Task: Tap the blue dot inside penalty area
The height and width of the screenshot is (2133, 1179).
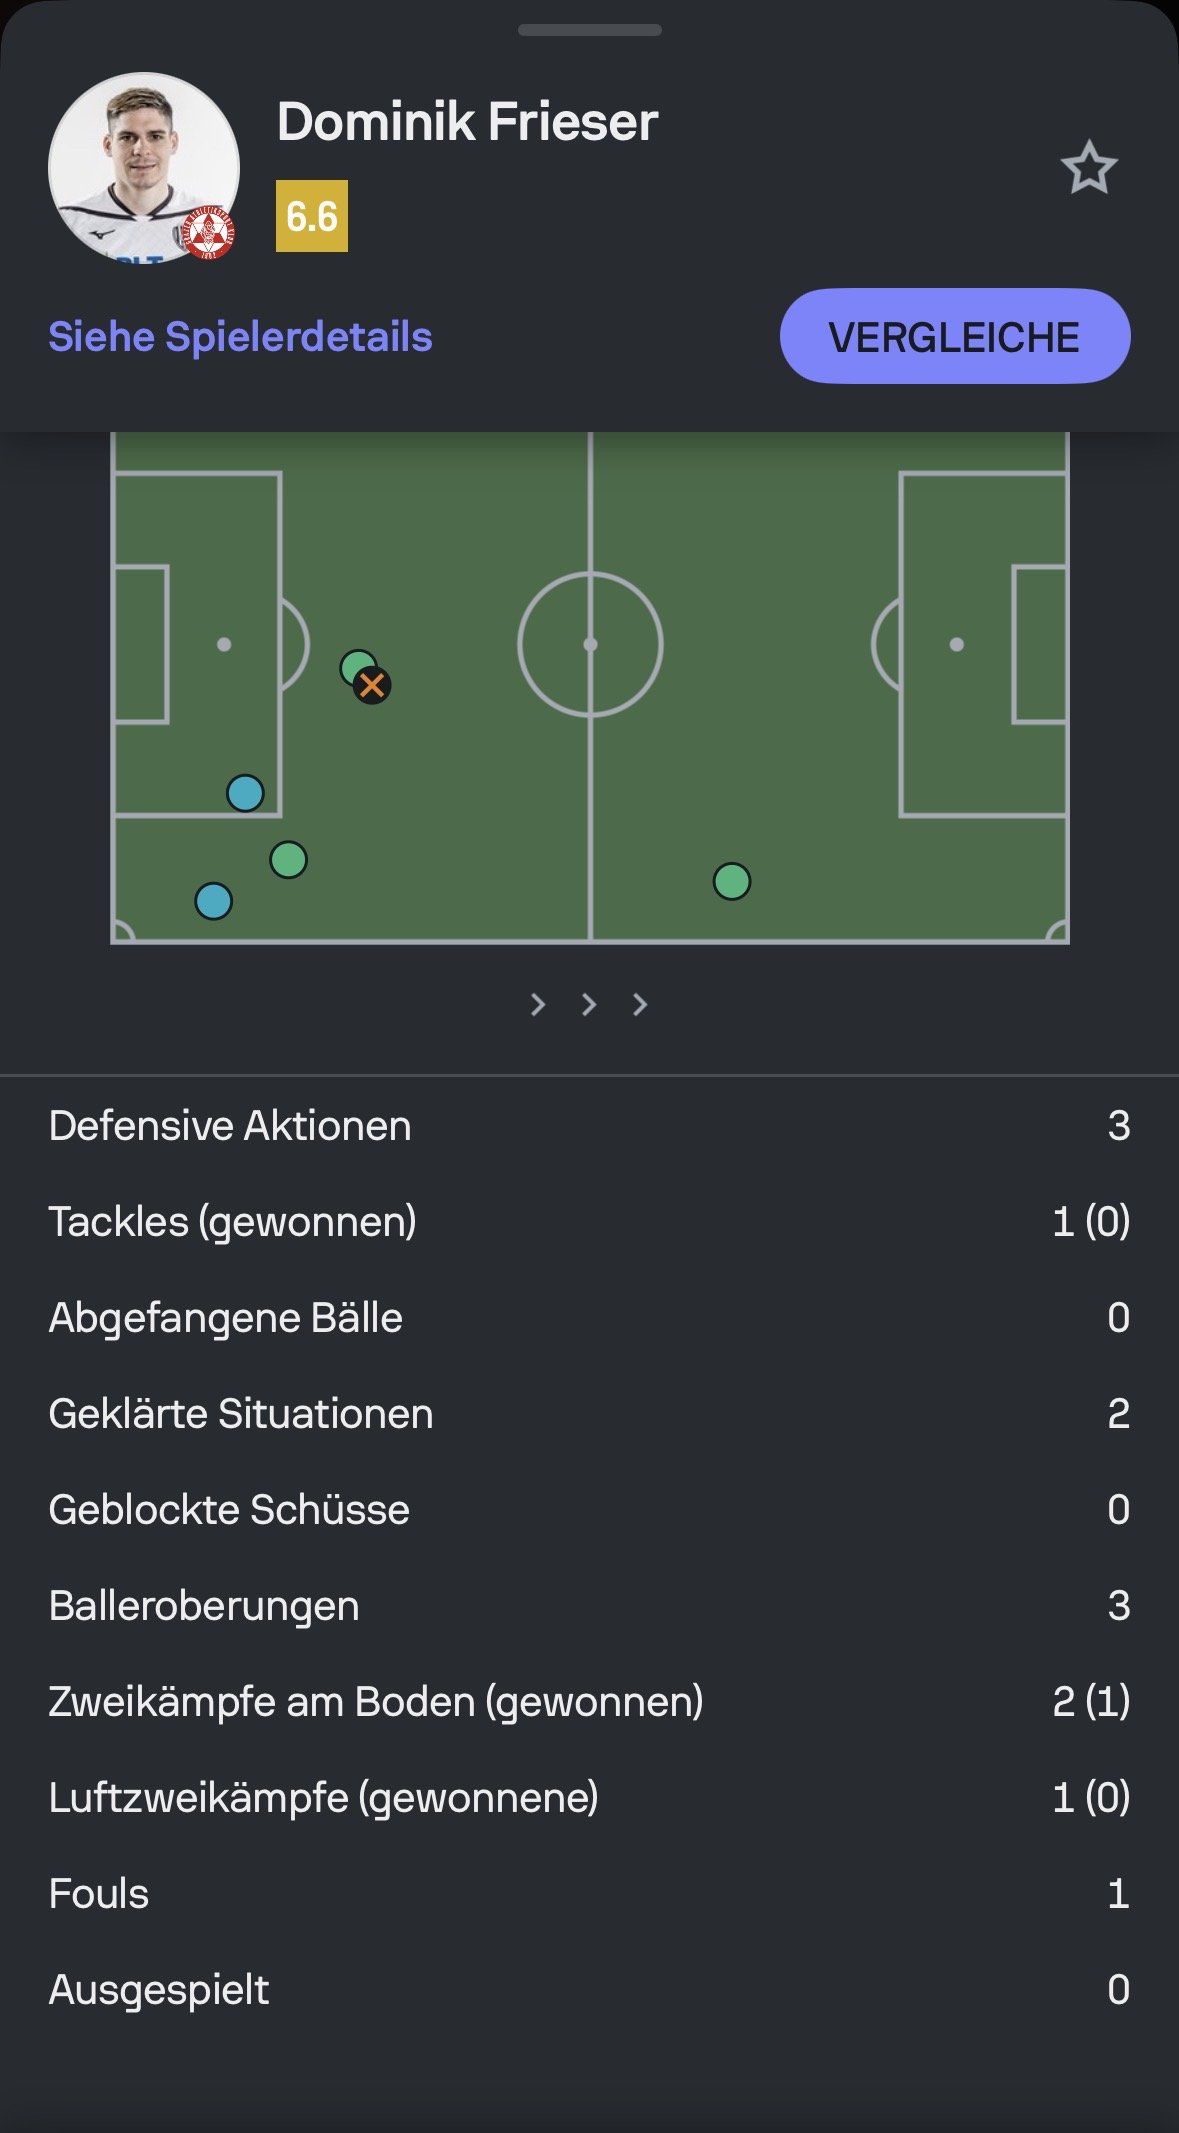Action: coord(245,793)
